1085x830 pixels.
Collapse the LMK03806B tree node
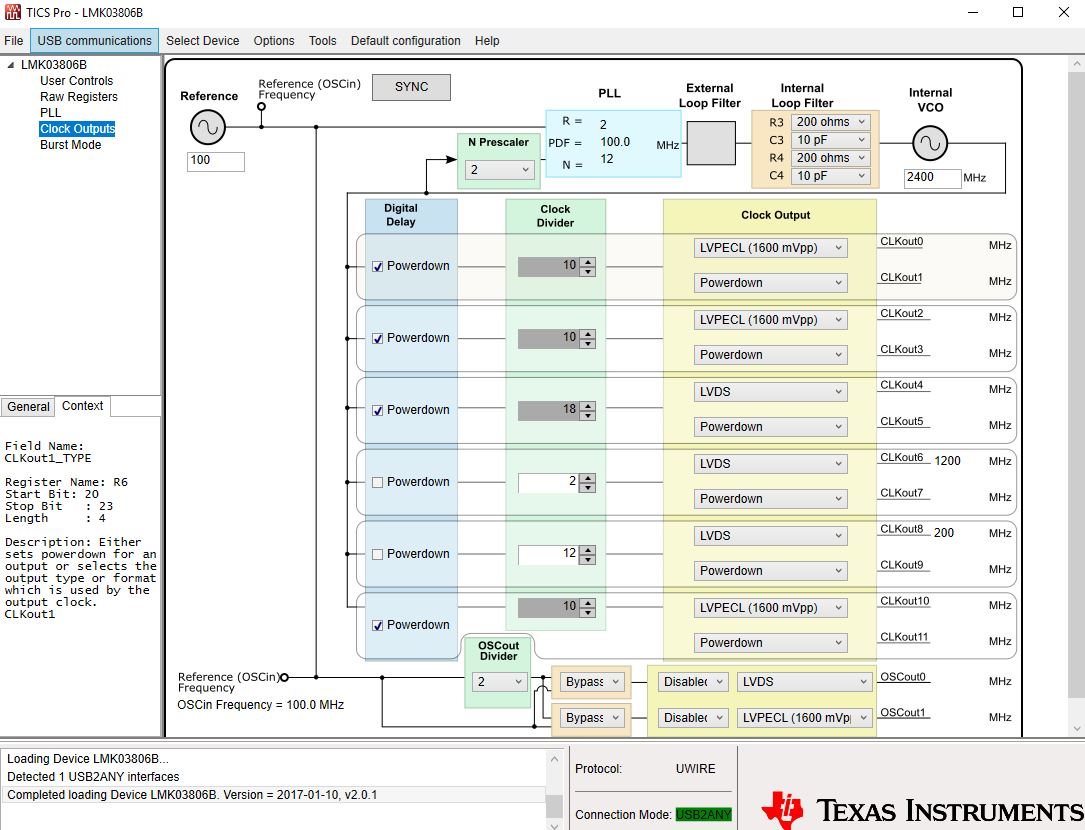click(x=10, y=65)
